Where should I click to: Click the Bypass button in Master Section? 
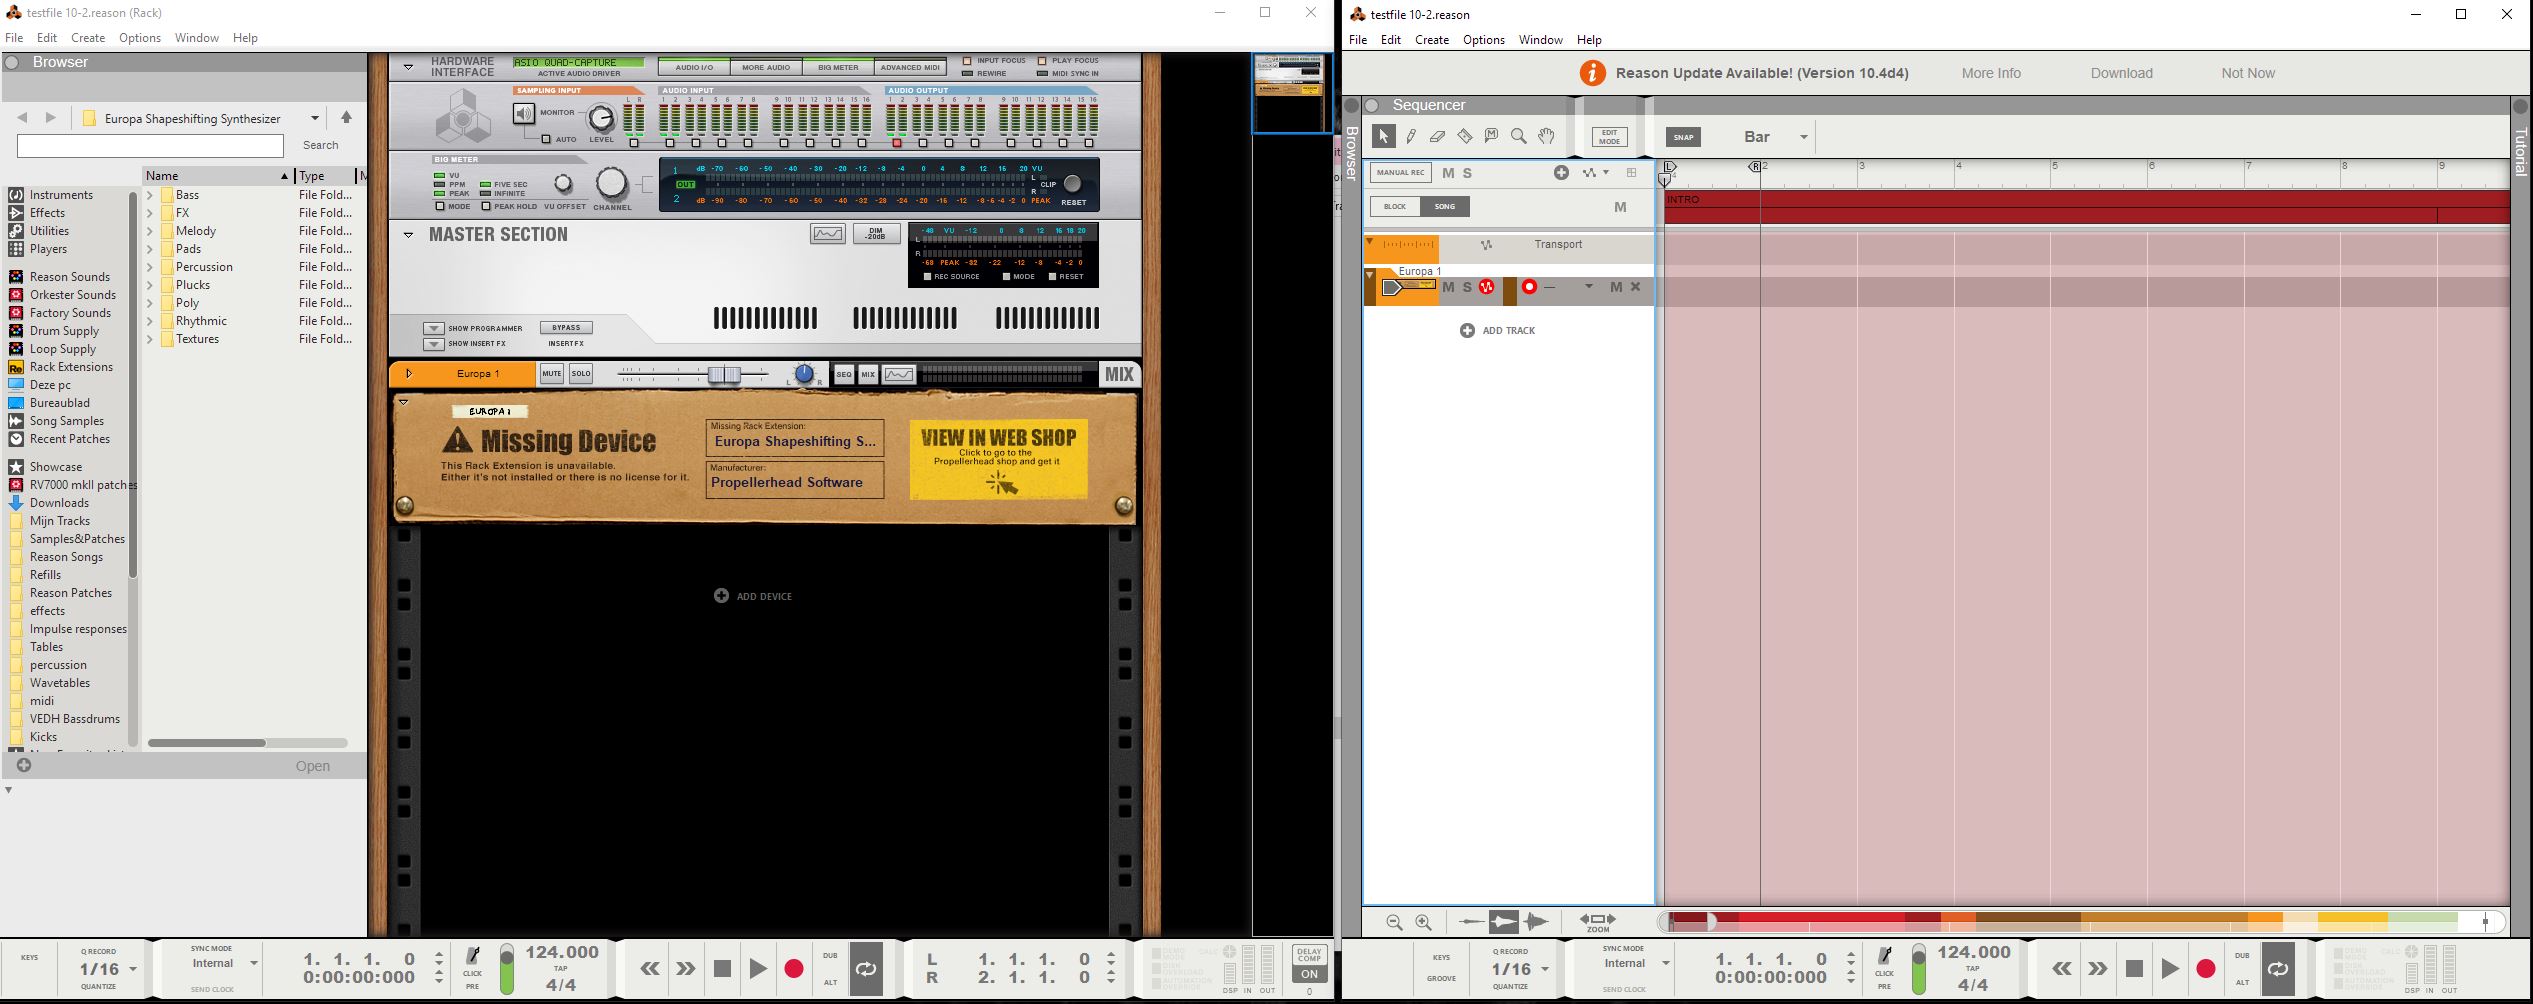(x=566, y=328)
